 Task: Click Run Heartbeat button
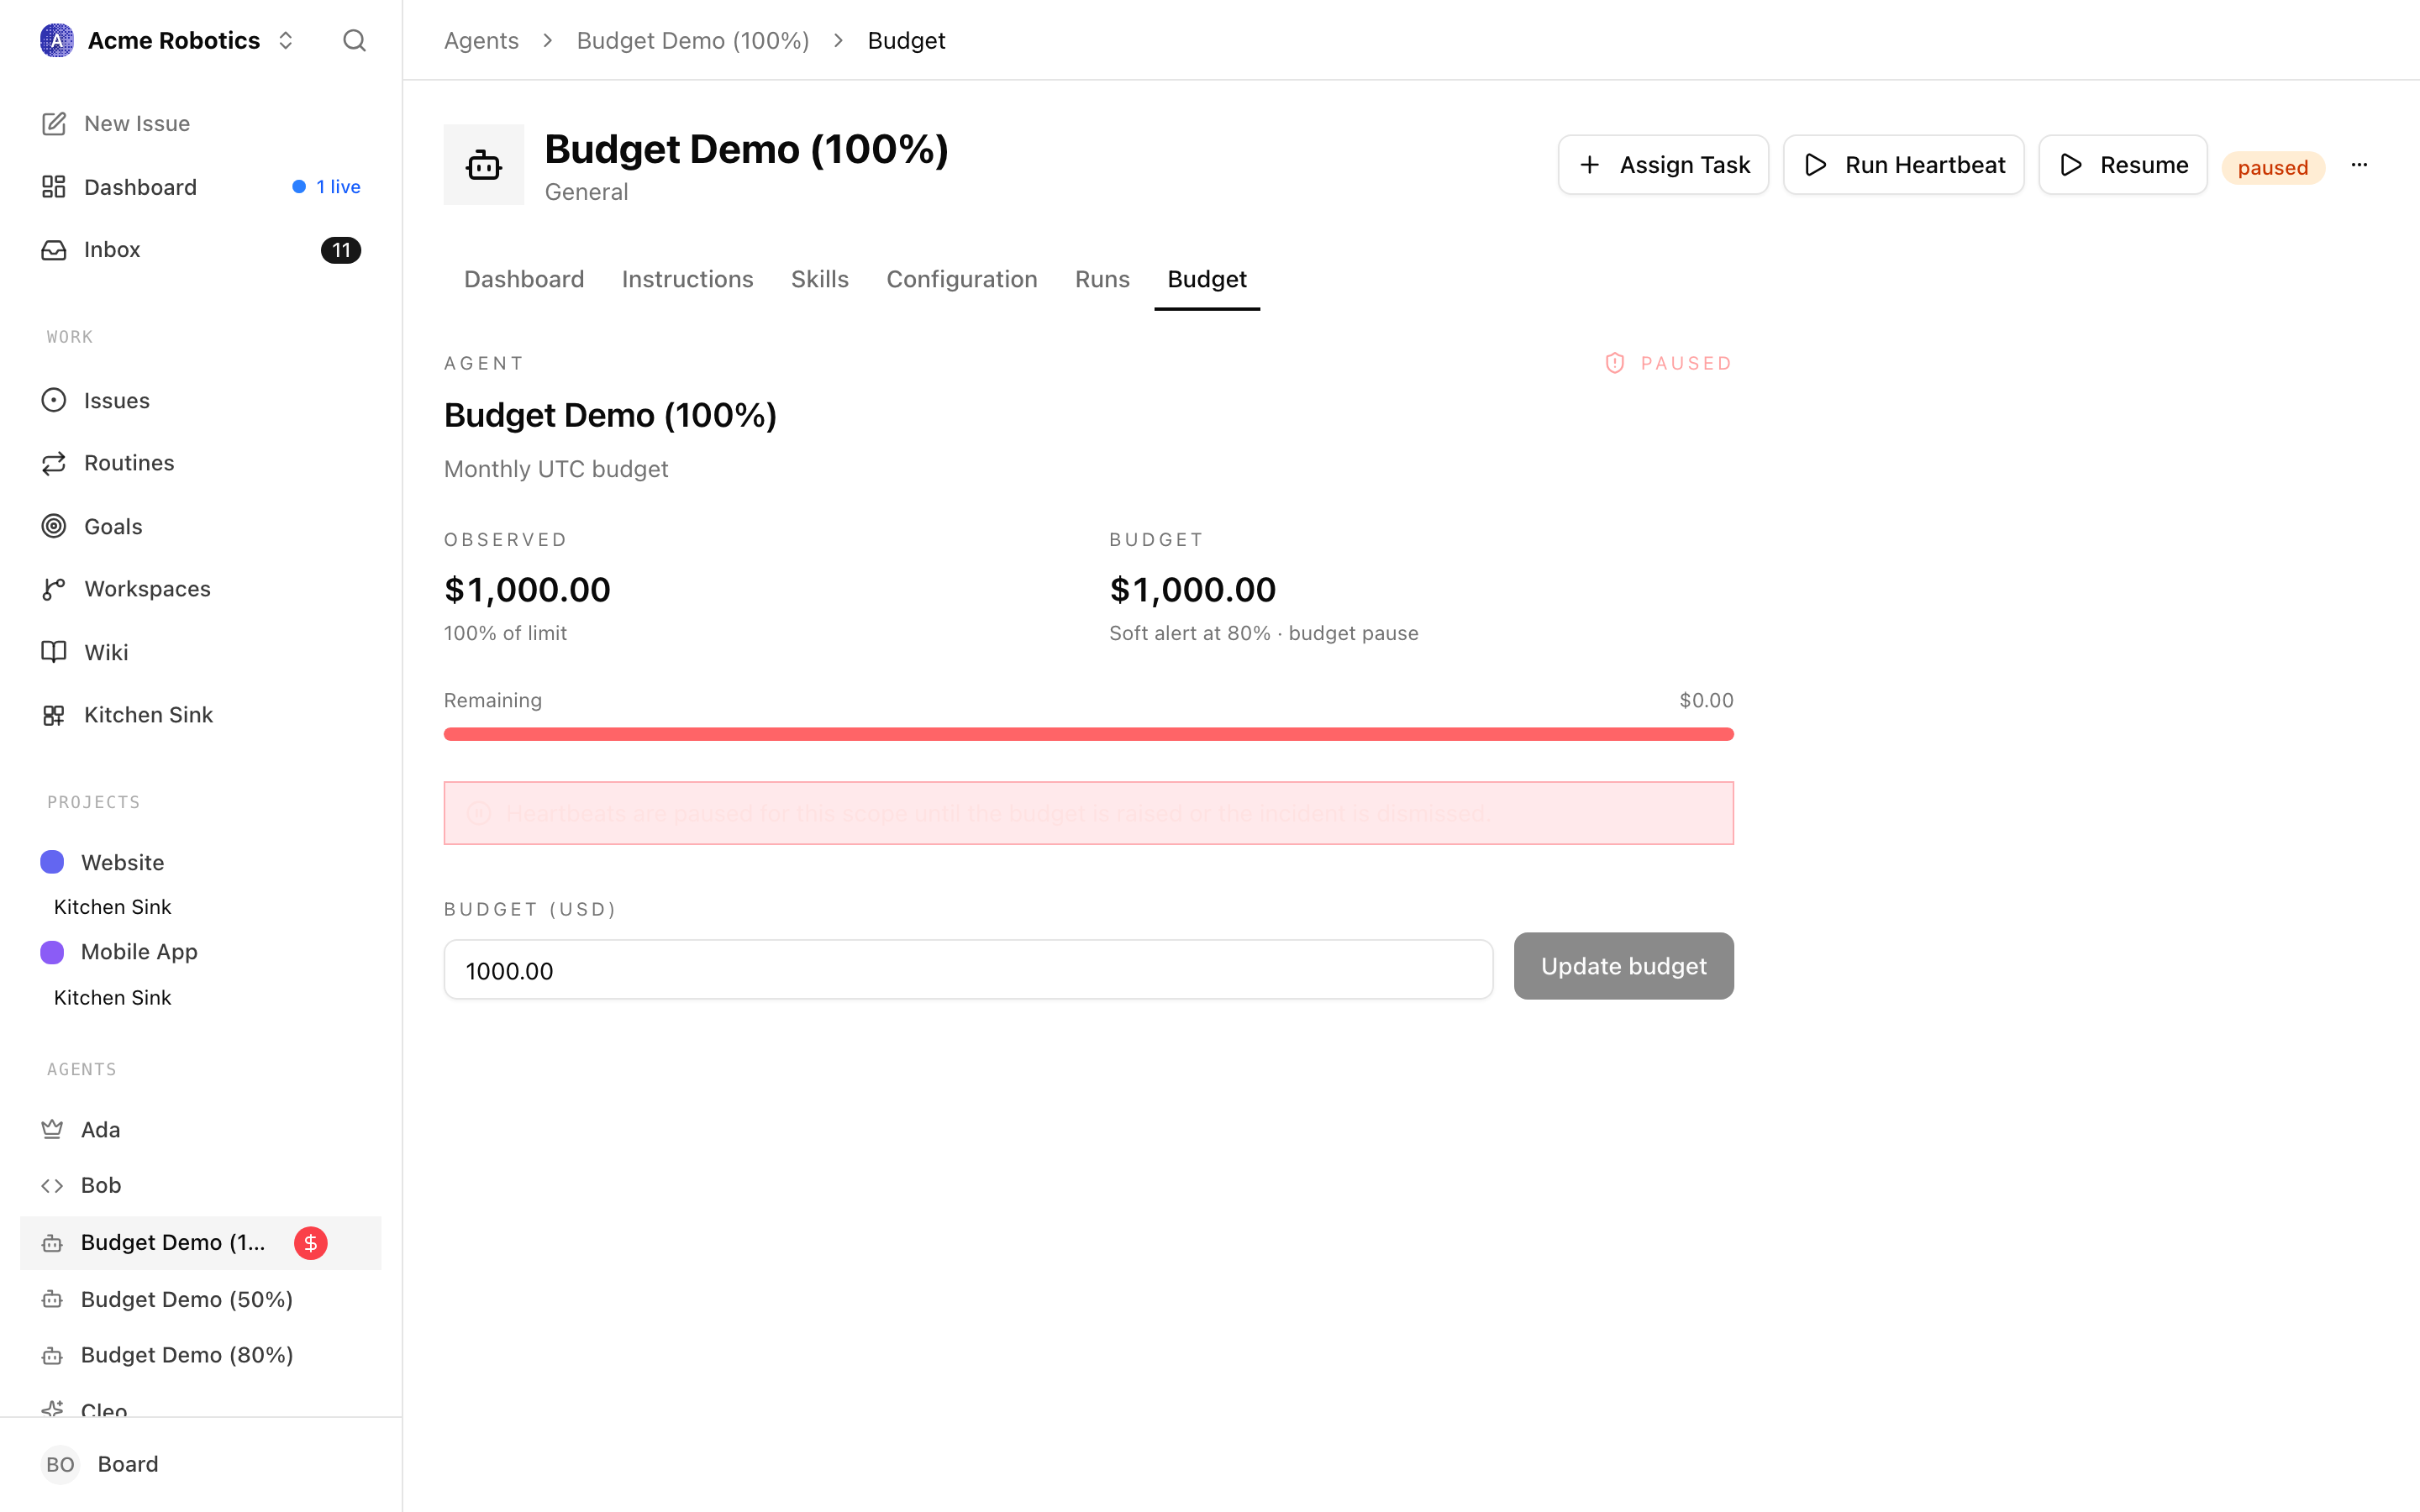pos(1903,165)
